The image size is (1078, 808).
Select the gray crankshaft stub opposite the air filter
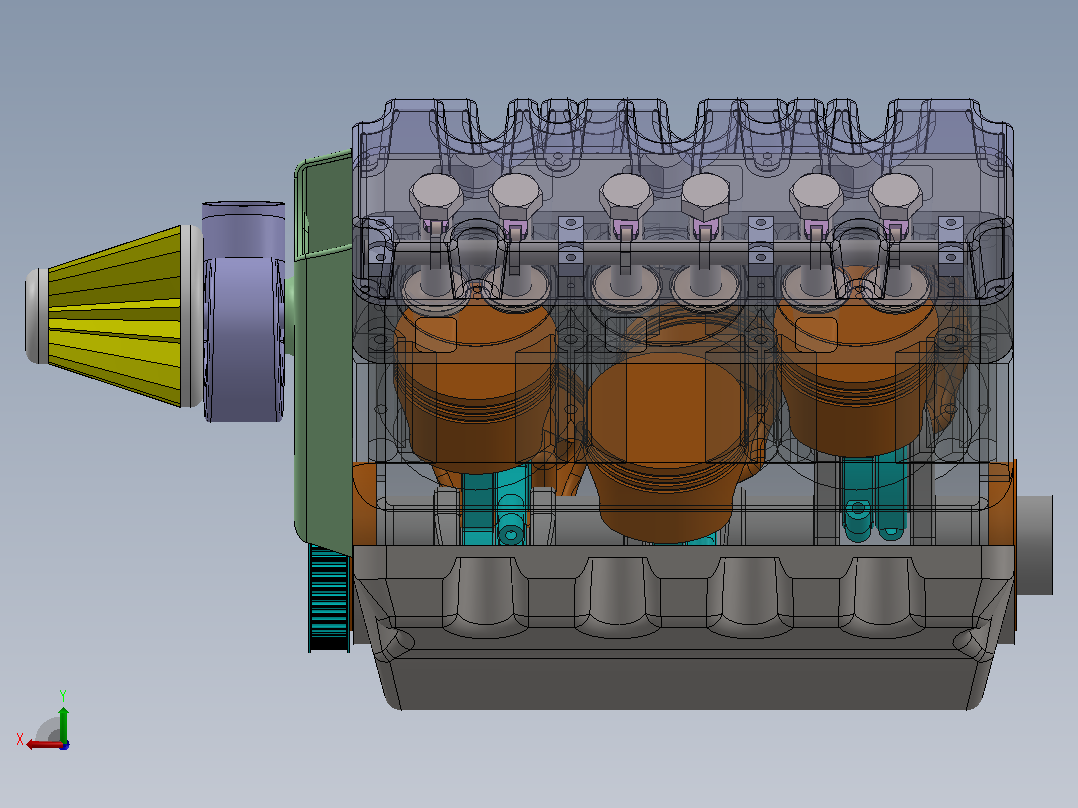(x=1034, y=545)
